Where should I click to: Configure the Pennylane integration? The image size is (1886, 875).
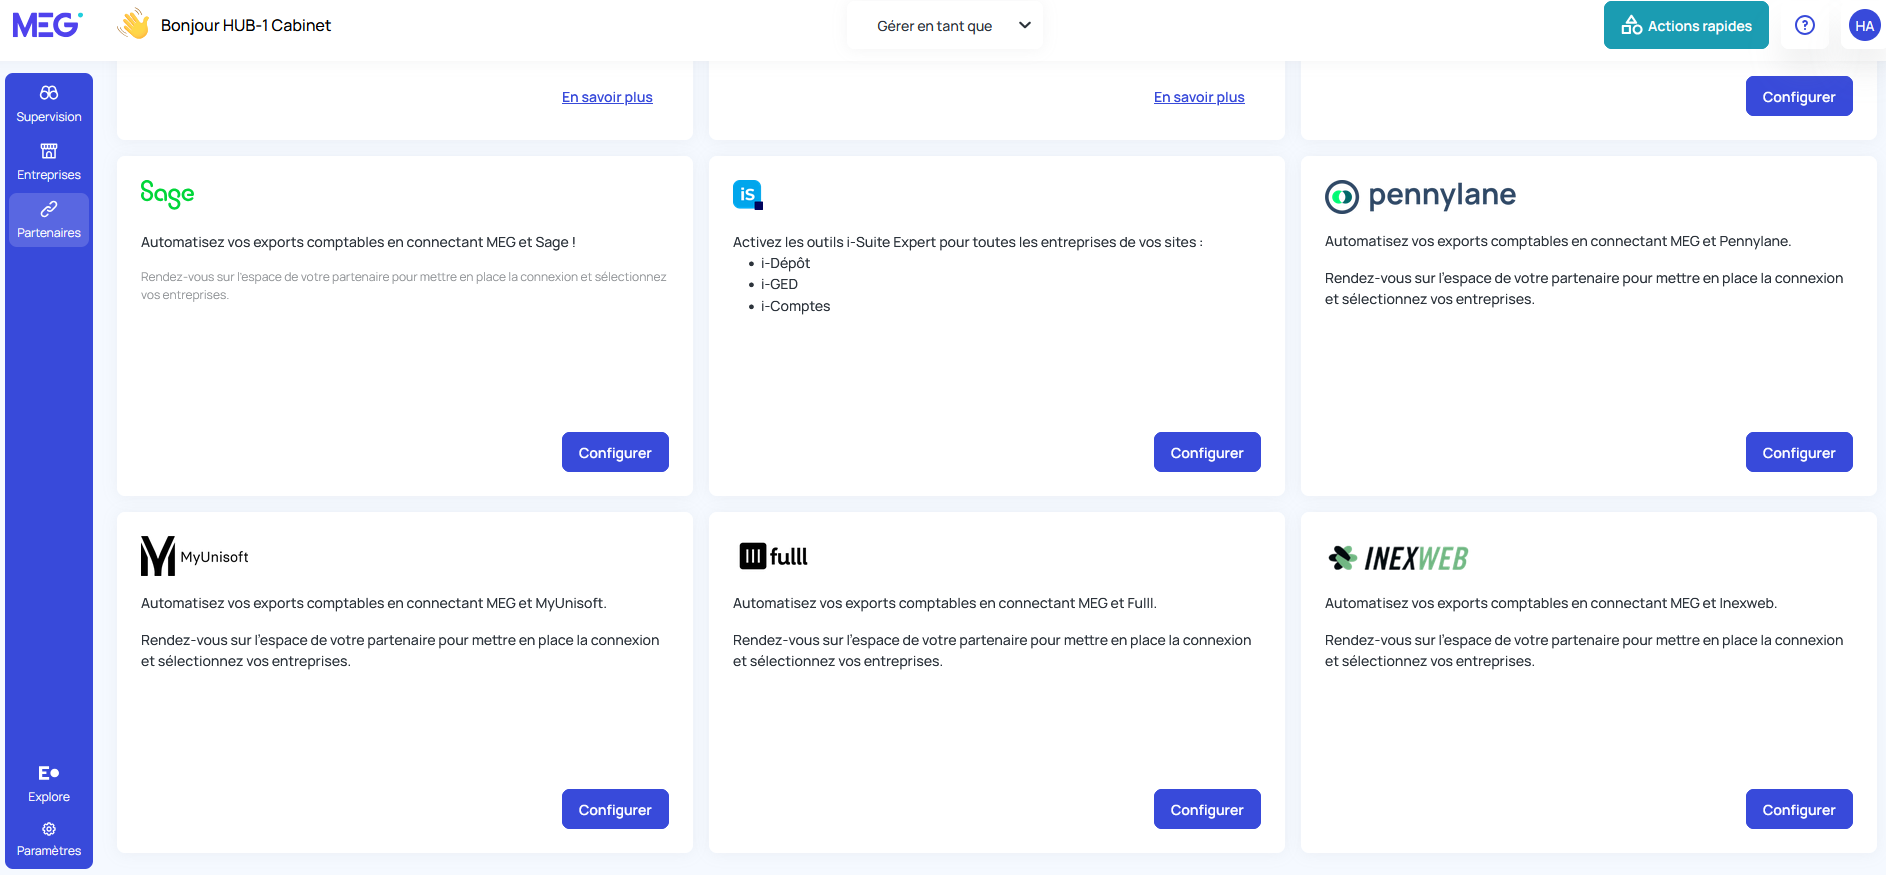1798,453
